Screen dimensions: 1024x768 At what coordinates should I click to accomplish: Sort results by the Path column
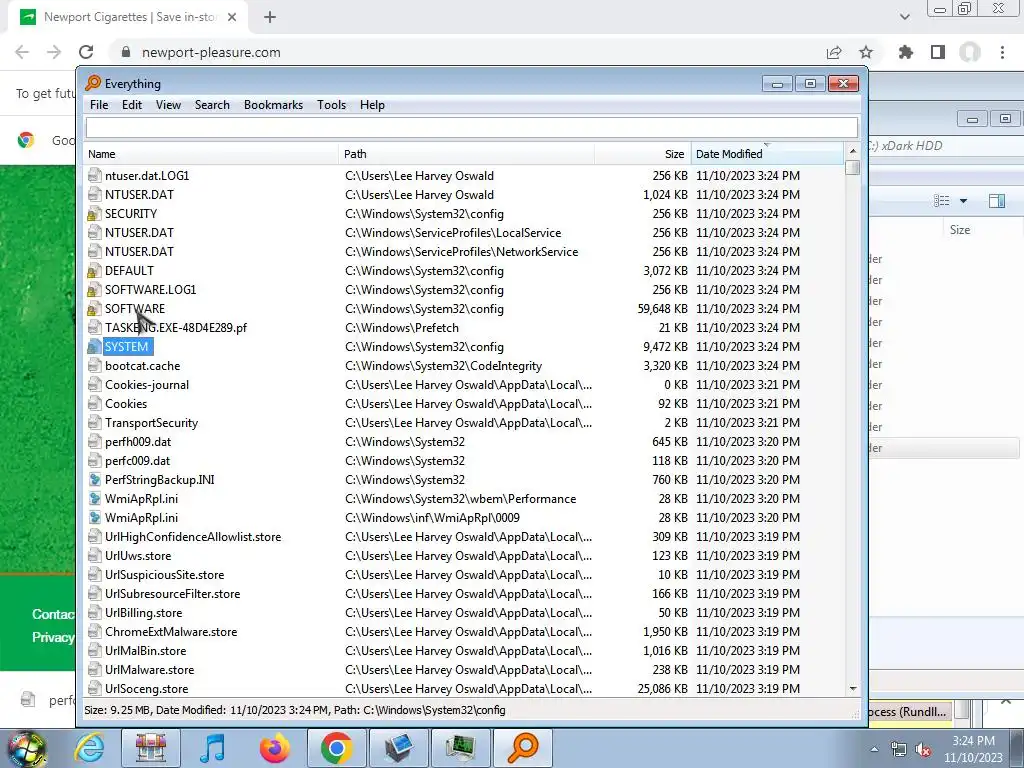click(x=466, y=154)
